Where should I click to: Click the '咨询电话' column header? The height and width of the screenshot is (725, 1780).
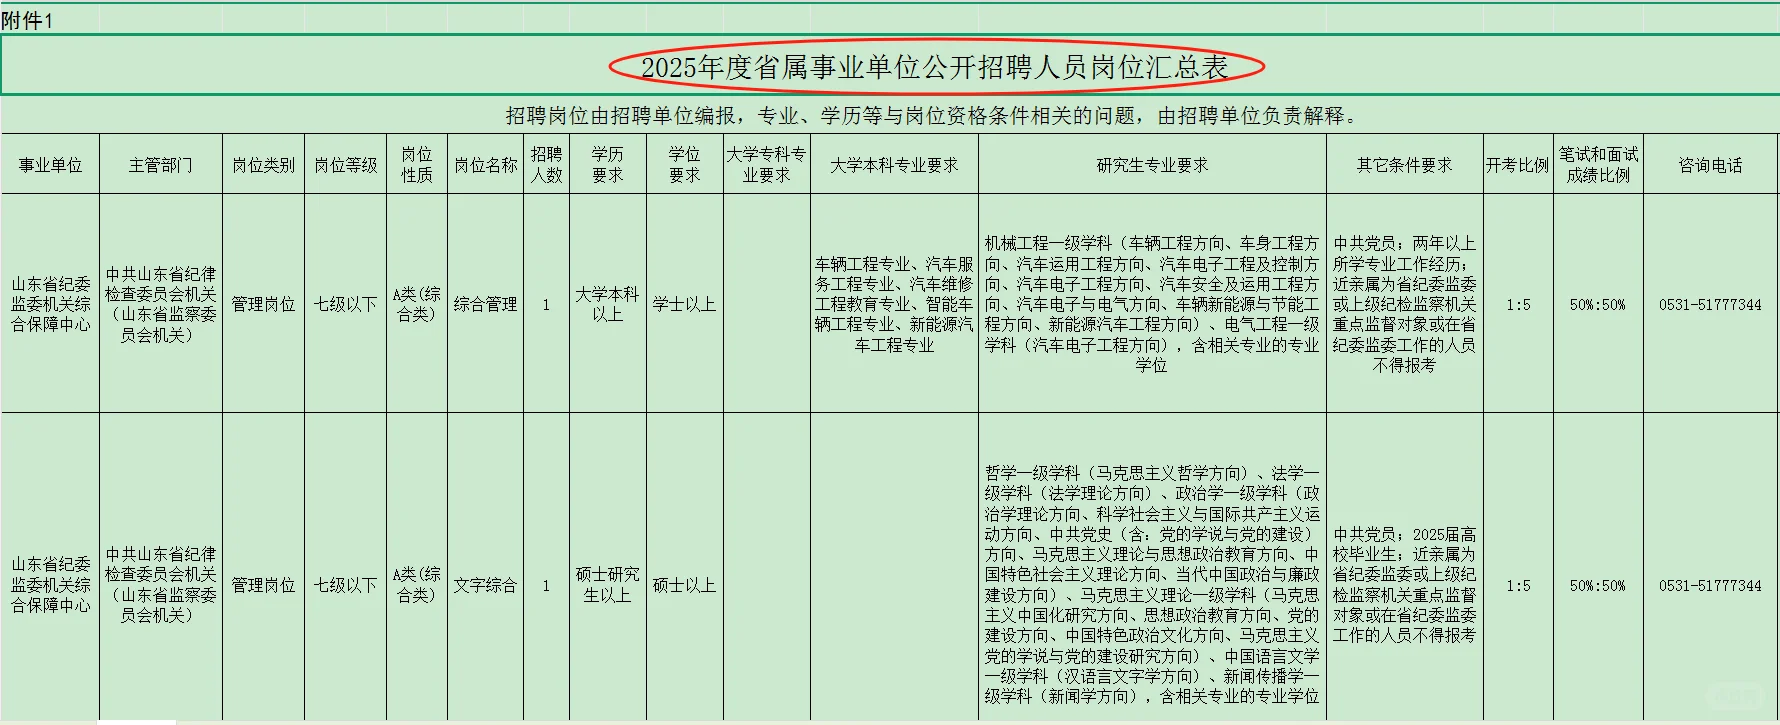(1710, 165)
